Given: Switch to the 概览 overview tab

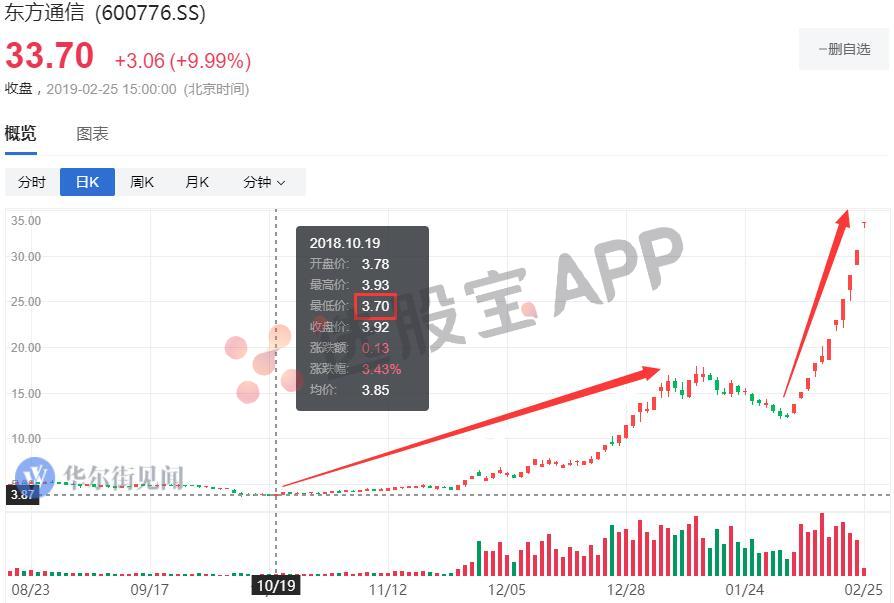Looking at the screenshot, I should click(21, 134).
